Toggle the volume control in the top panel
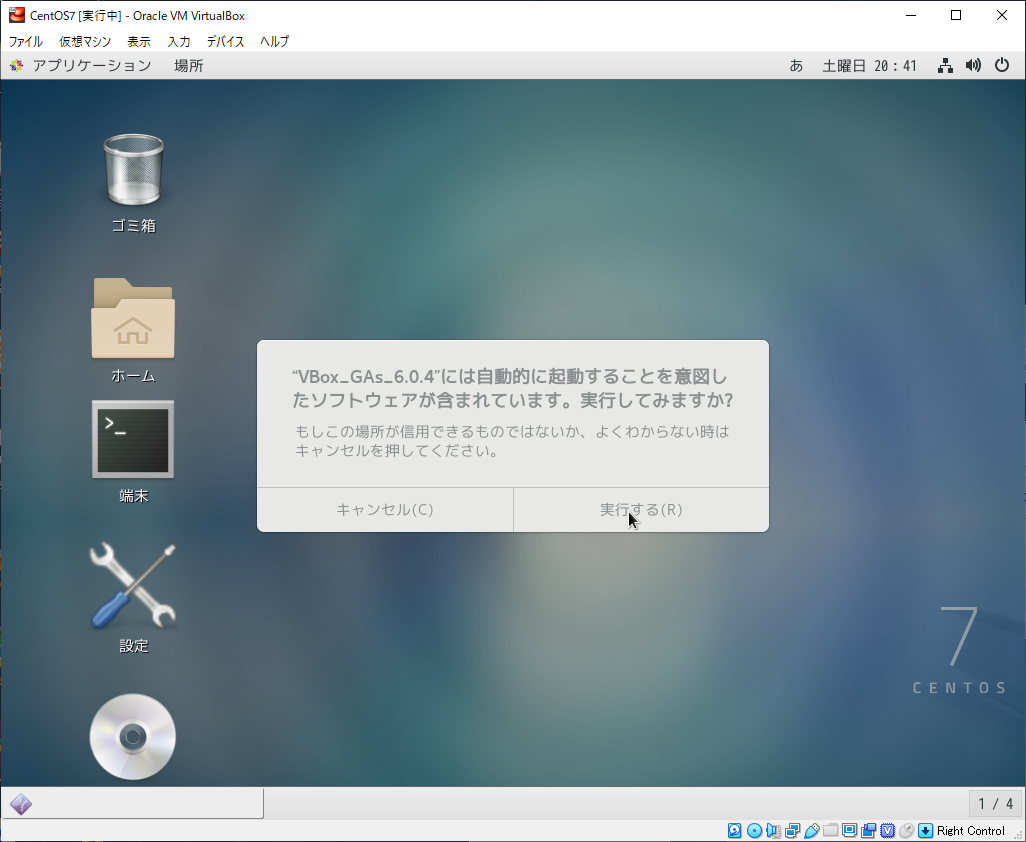 click(973, 64)
